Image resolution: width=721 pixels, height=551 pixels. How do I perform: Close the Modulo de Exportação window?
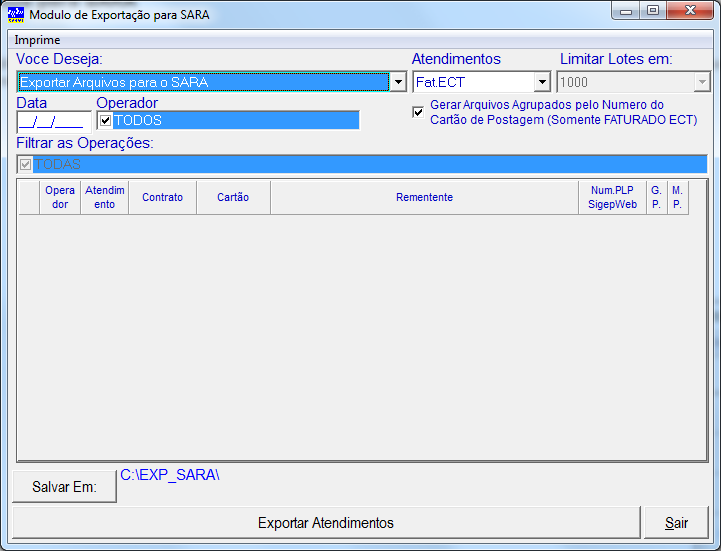click(x=690, y=11)
